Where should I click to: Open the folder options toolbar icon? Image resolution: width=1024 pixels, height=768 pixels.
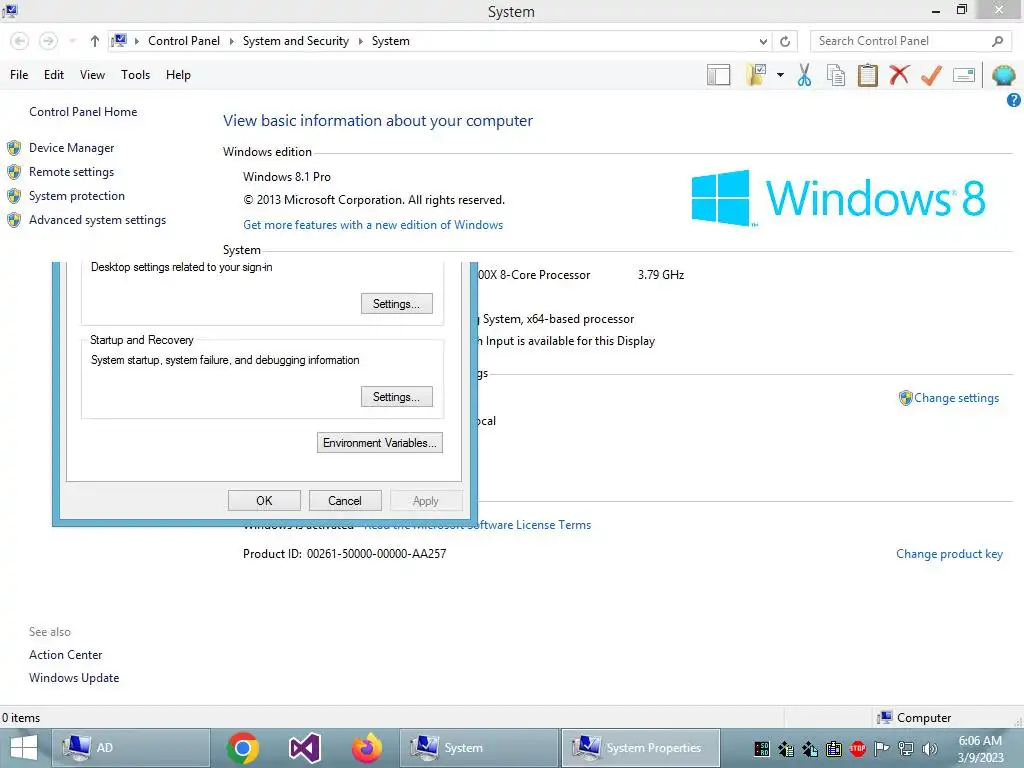click(757, 75)
